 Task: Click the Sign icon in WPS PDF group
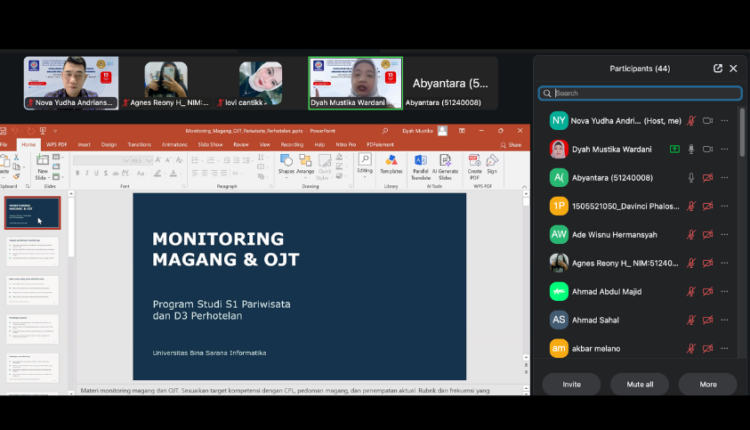(492, 164)
